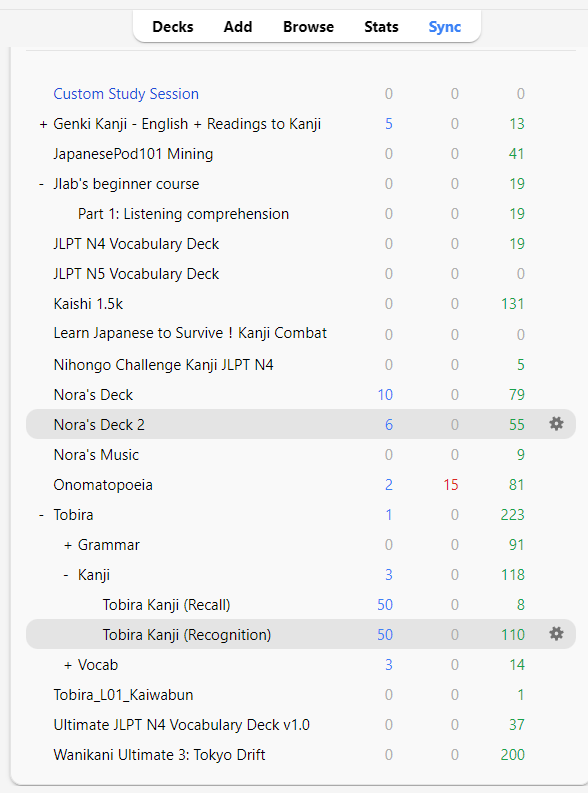Expand the Genki Kanji deck
This screenshot has height=793, width=588.
tap(43, 124)
